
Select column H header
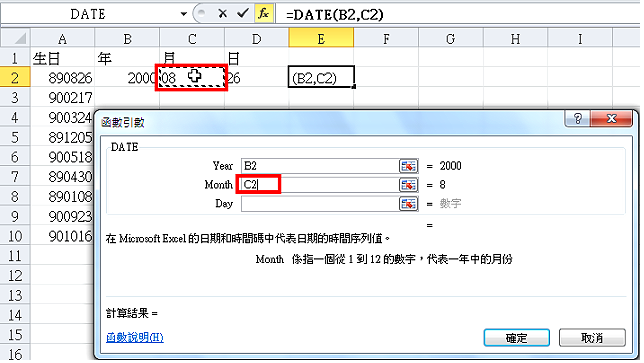pos(515,39)
